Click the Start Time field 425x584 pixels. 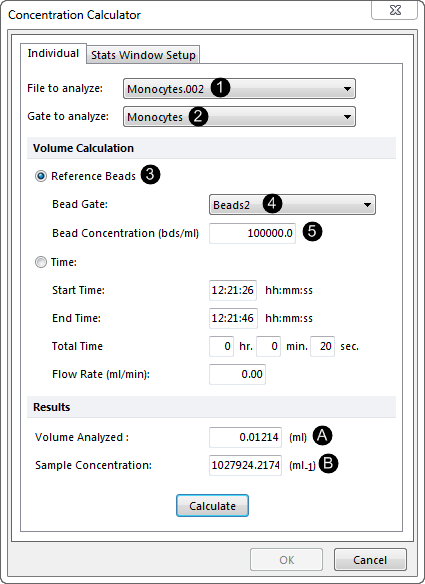(x=233, y=290)
